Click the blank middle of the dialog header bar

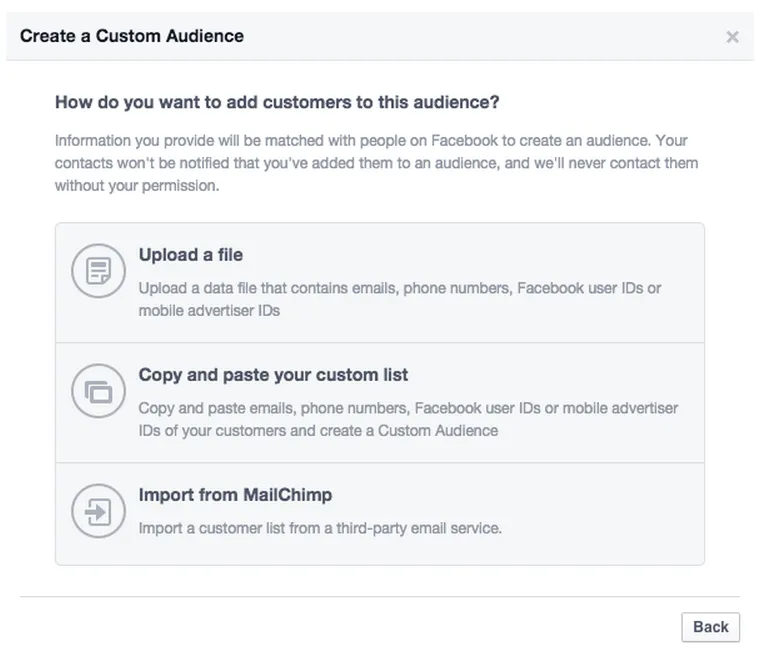(x=480, y=36)
